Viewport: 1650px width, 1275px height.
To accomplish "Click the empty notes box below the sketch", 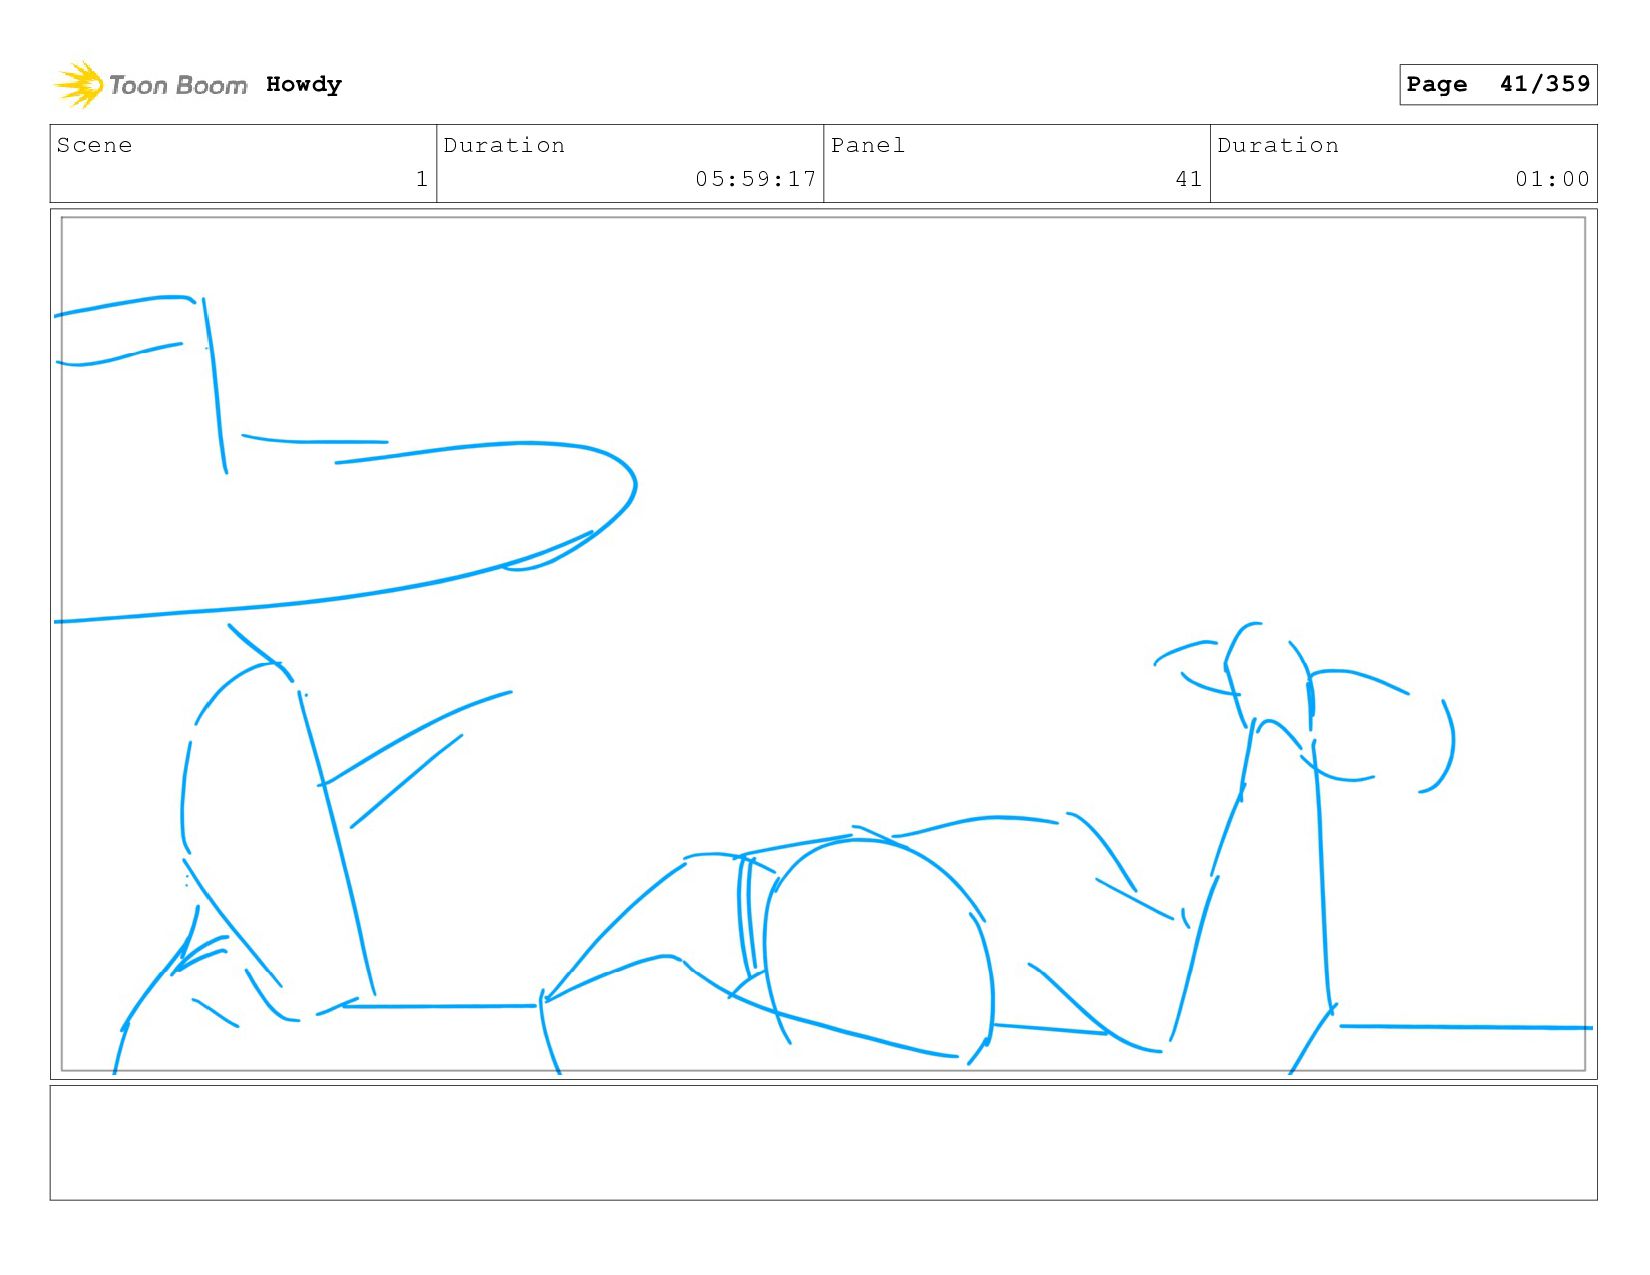I will 823,1143.
